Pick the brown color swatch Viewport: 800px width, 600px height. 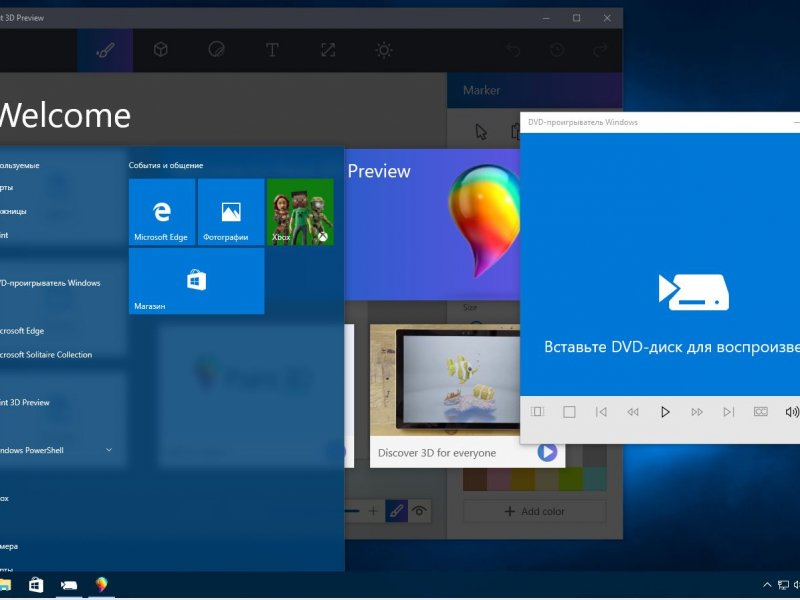[475, 480]
